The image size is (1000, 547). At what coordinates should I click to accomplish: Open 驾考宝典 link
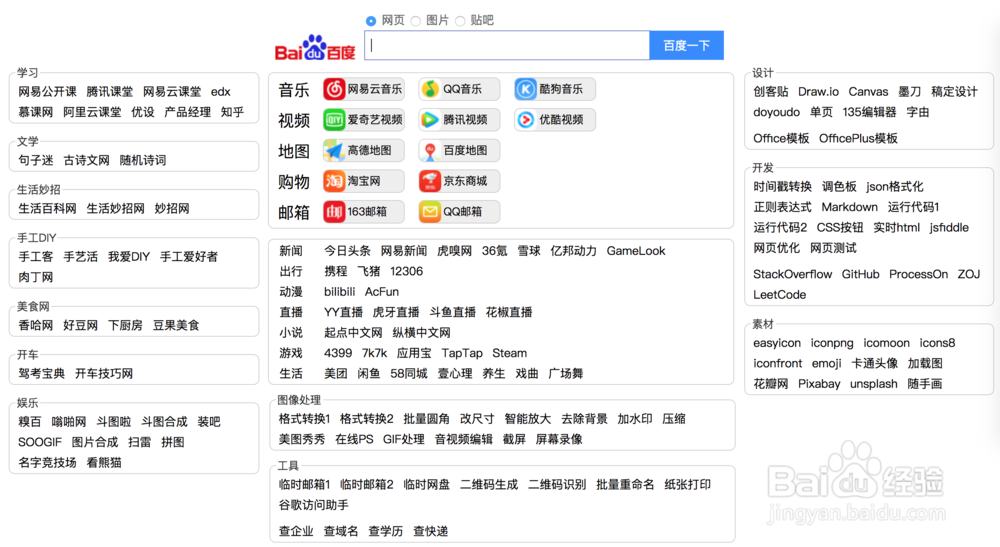41,374
